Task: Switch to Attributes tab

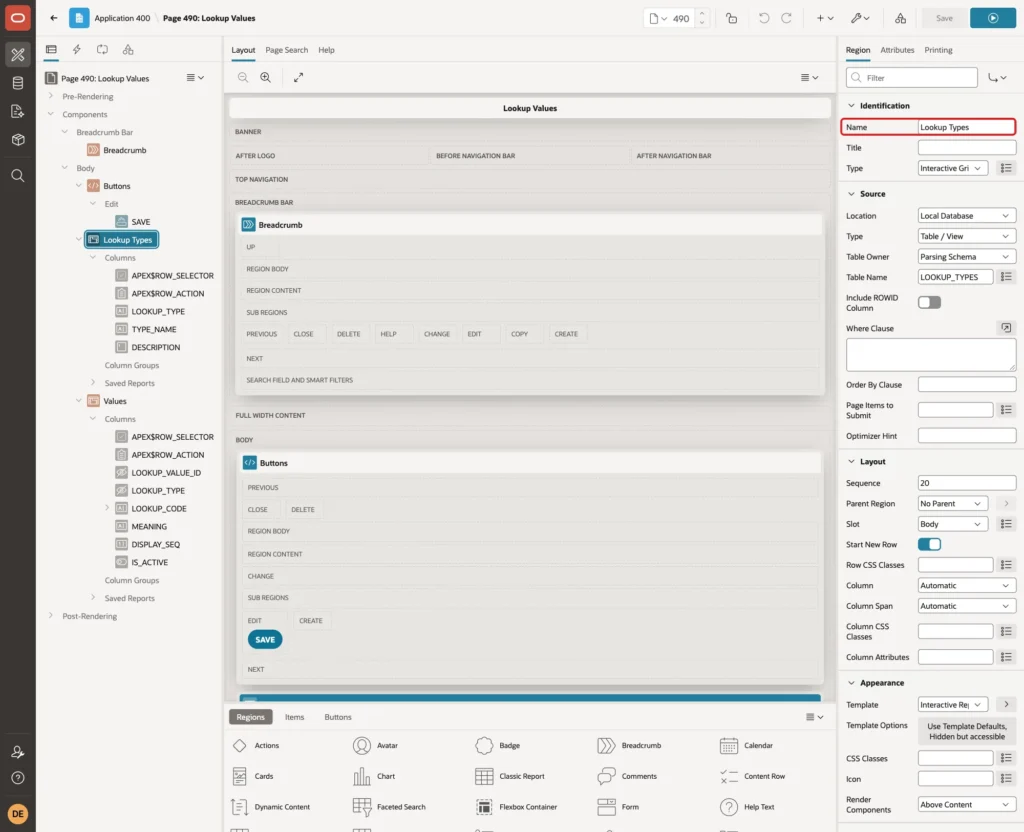Action: [x=897, y=50]
